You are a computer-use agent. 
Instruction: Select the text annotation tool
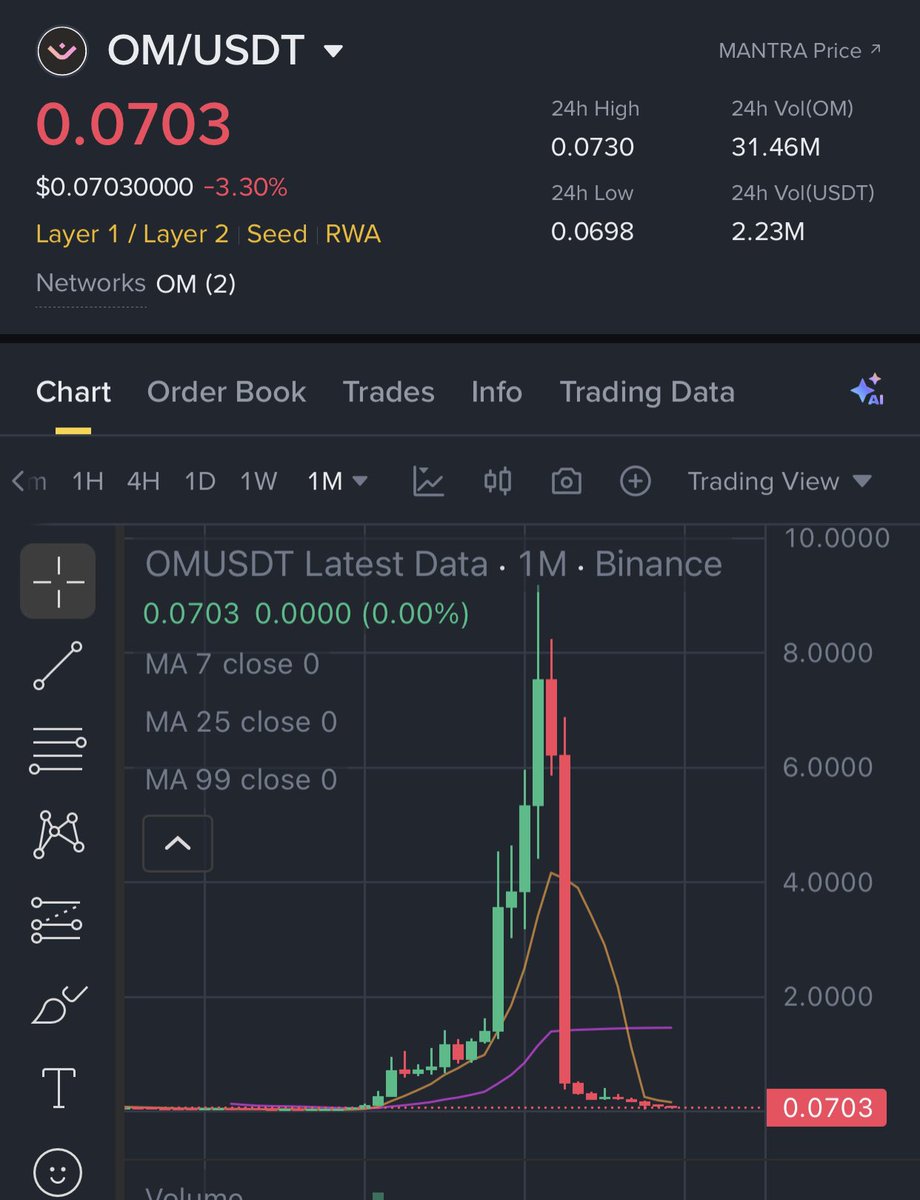57,1086
